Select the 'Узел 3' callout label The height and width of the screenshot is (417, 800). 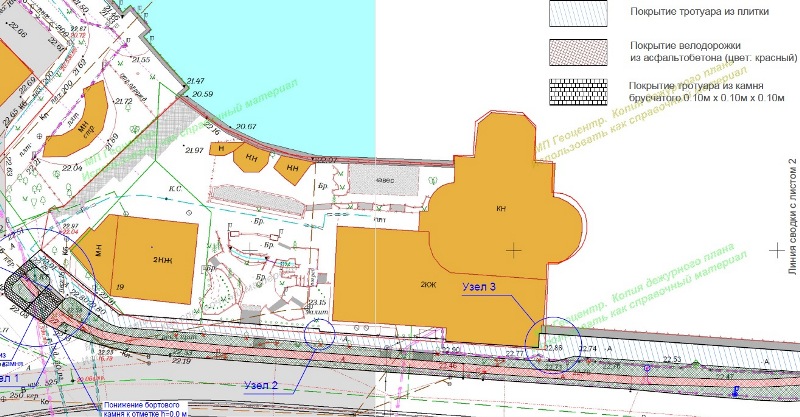coord(480,286)
